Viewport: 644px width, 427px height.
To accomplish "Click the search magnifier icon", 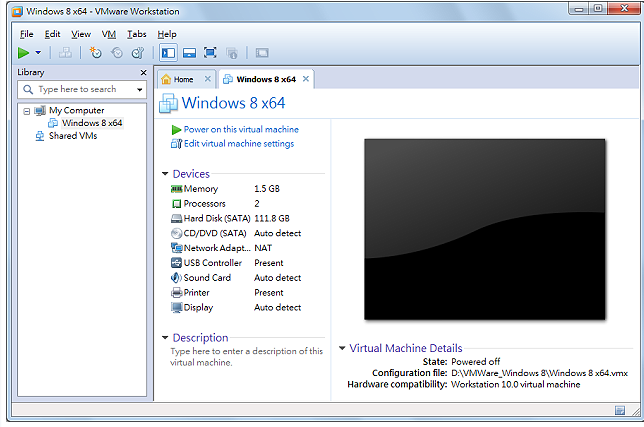I will tap(28, 89).
